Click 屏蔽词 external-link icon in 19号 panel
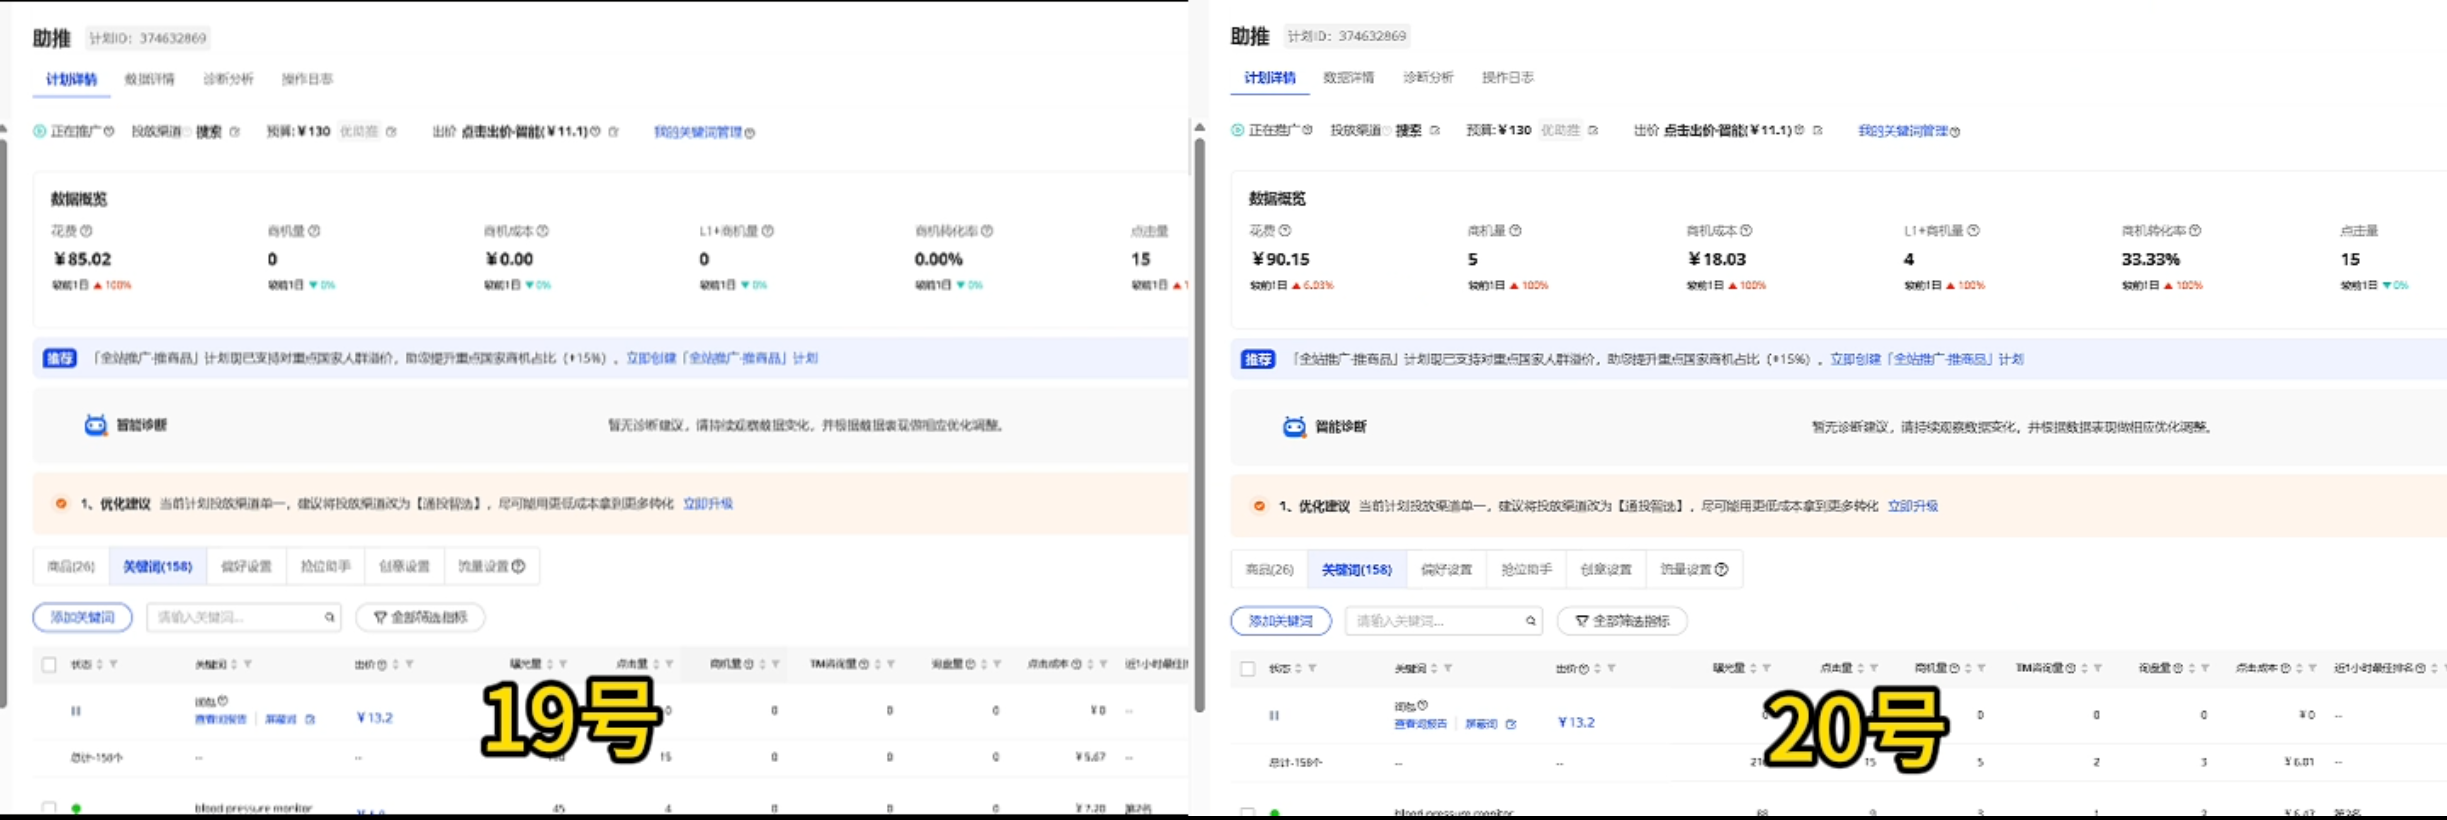This screenshot has height=820, width=2447. pyautogui.click(x=310, y=719)
